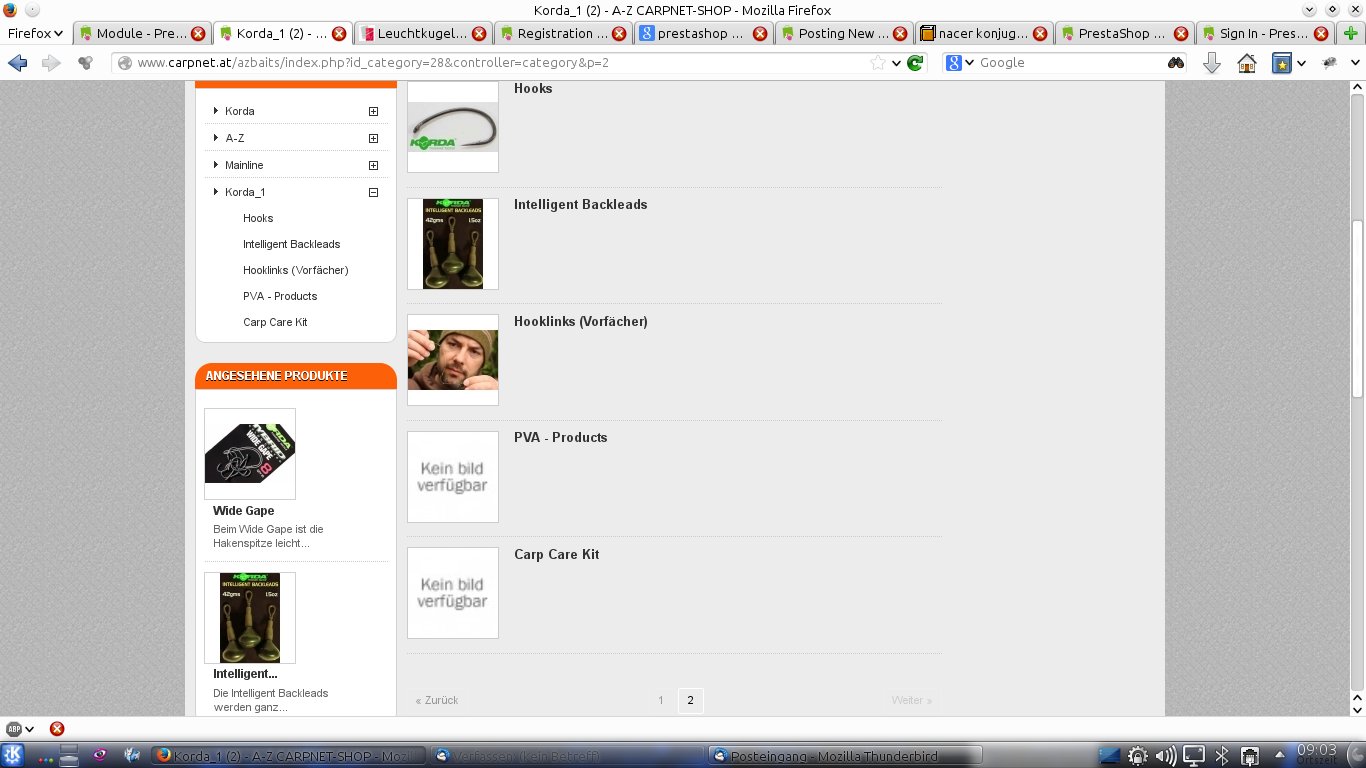This screenshot has height=768, width=1366.
Task: Click the blue Back arrow in Firefox
Action: click(17, 63)
